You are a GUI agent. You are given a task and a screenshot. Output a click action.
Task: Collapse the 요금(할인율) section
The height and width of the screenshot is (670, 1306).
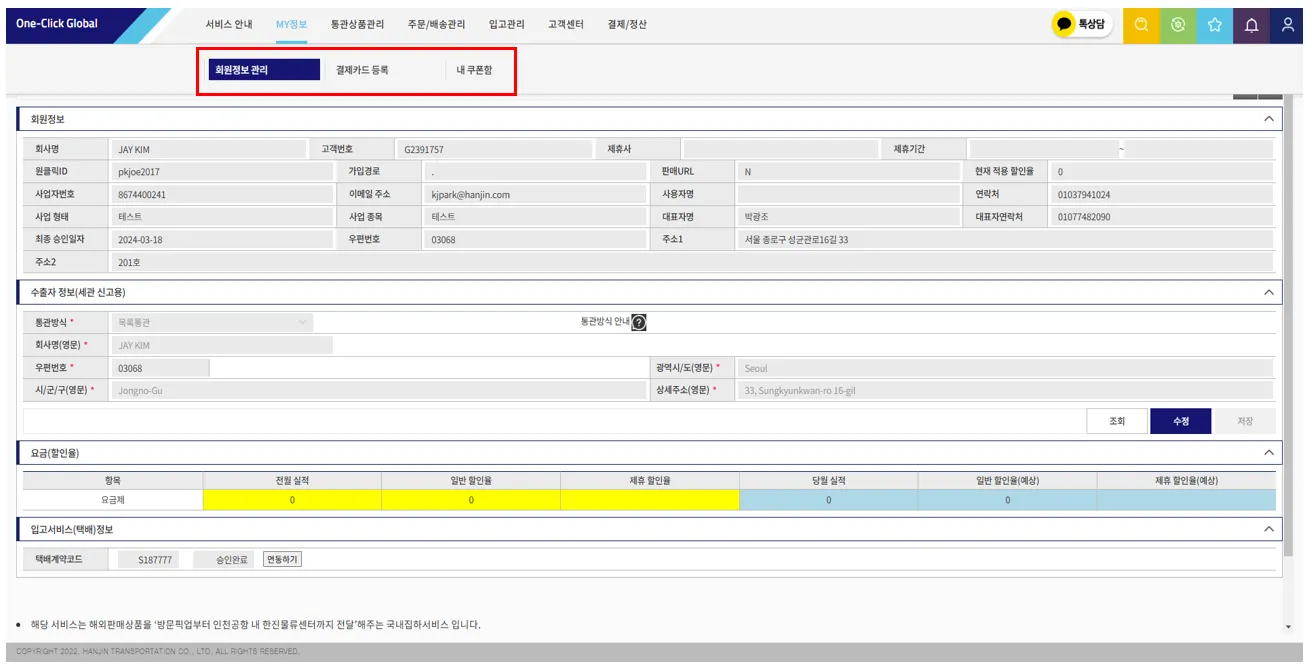(x=1269, y=453)
